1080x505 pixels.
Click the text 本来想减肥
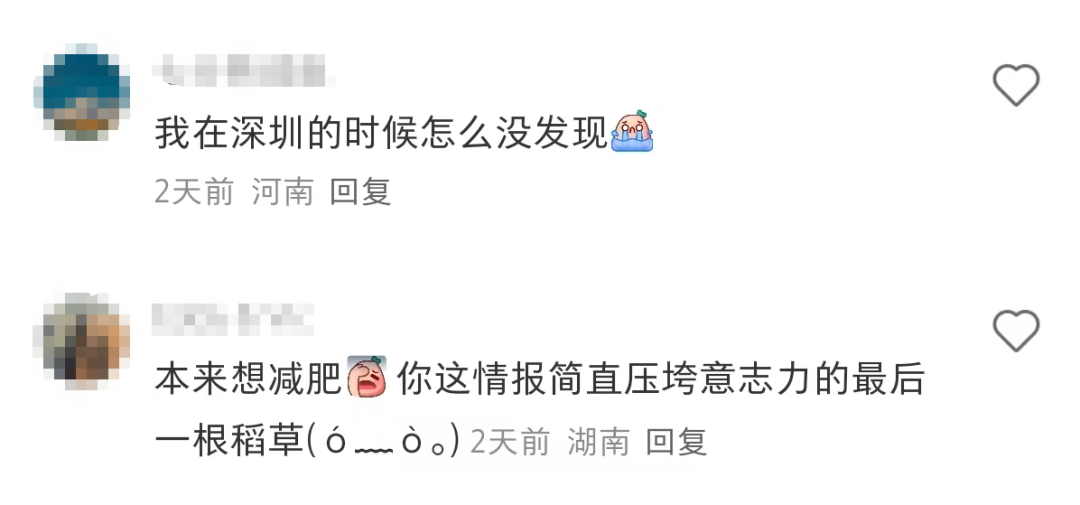coord(249,379)
